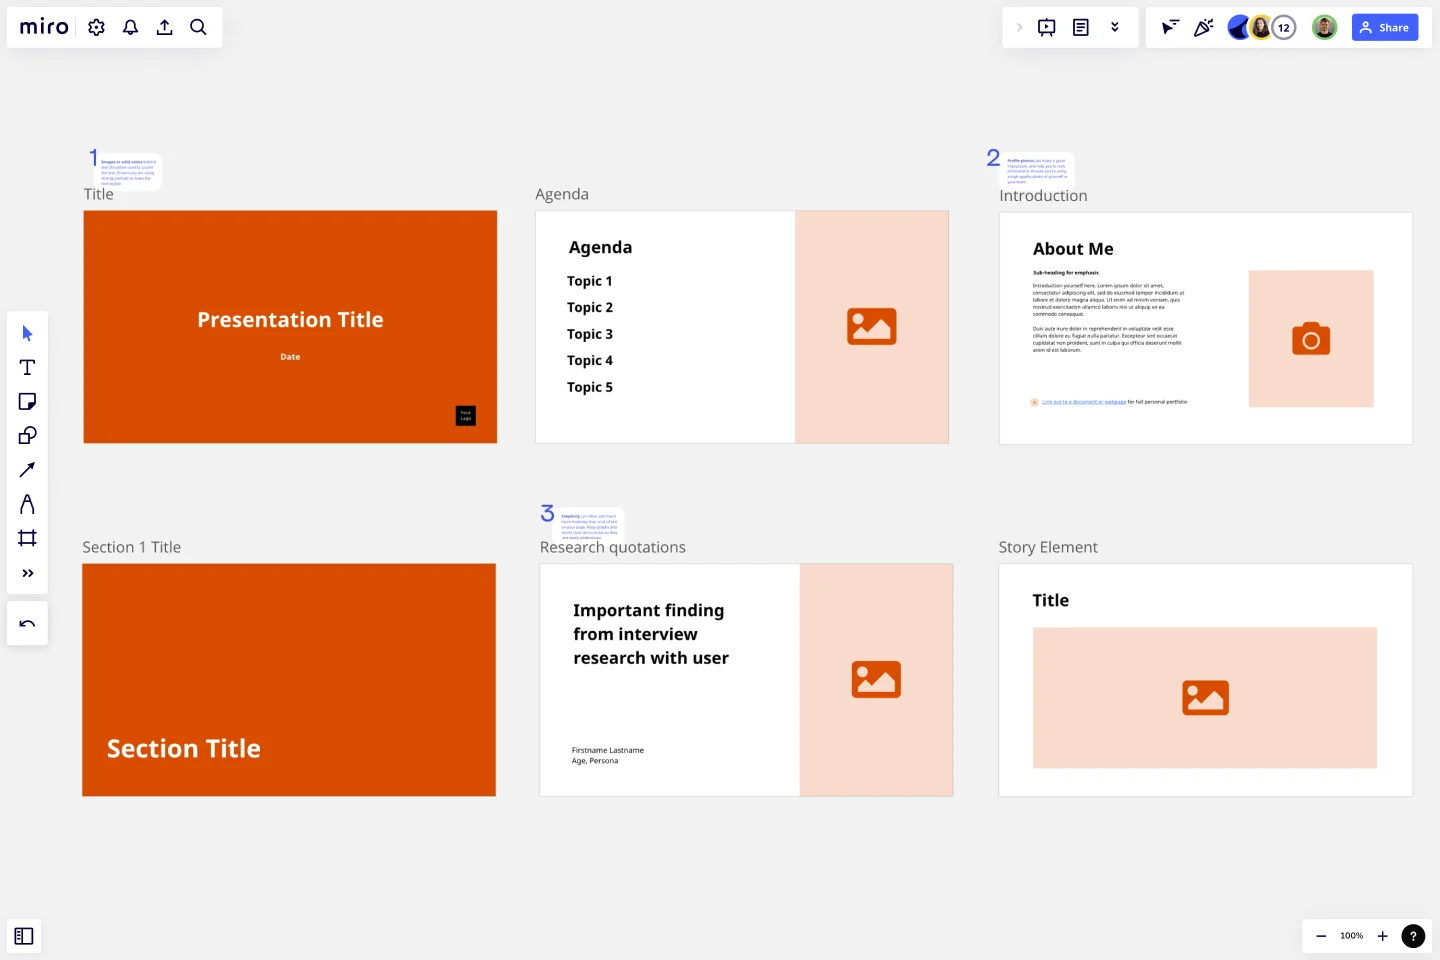Open board settings gear icon
The width and height of the screenshot is (1440, 960).
coord(96,27)
